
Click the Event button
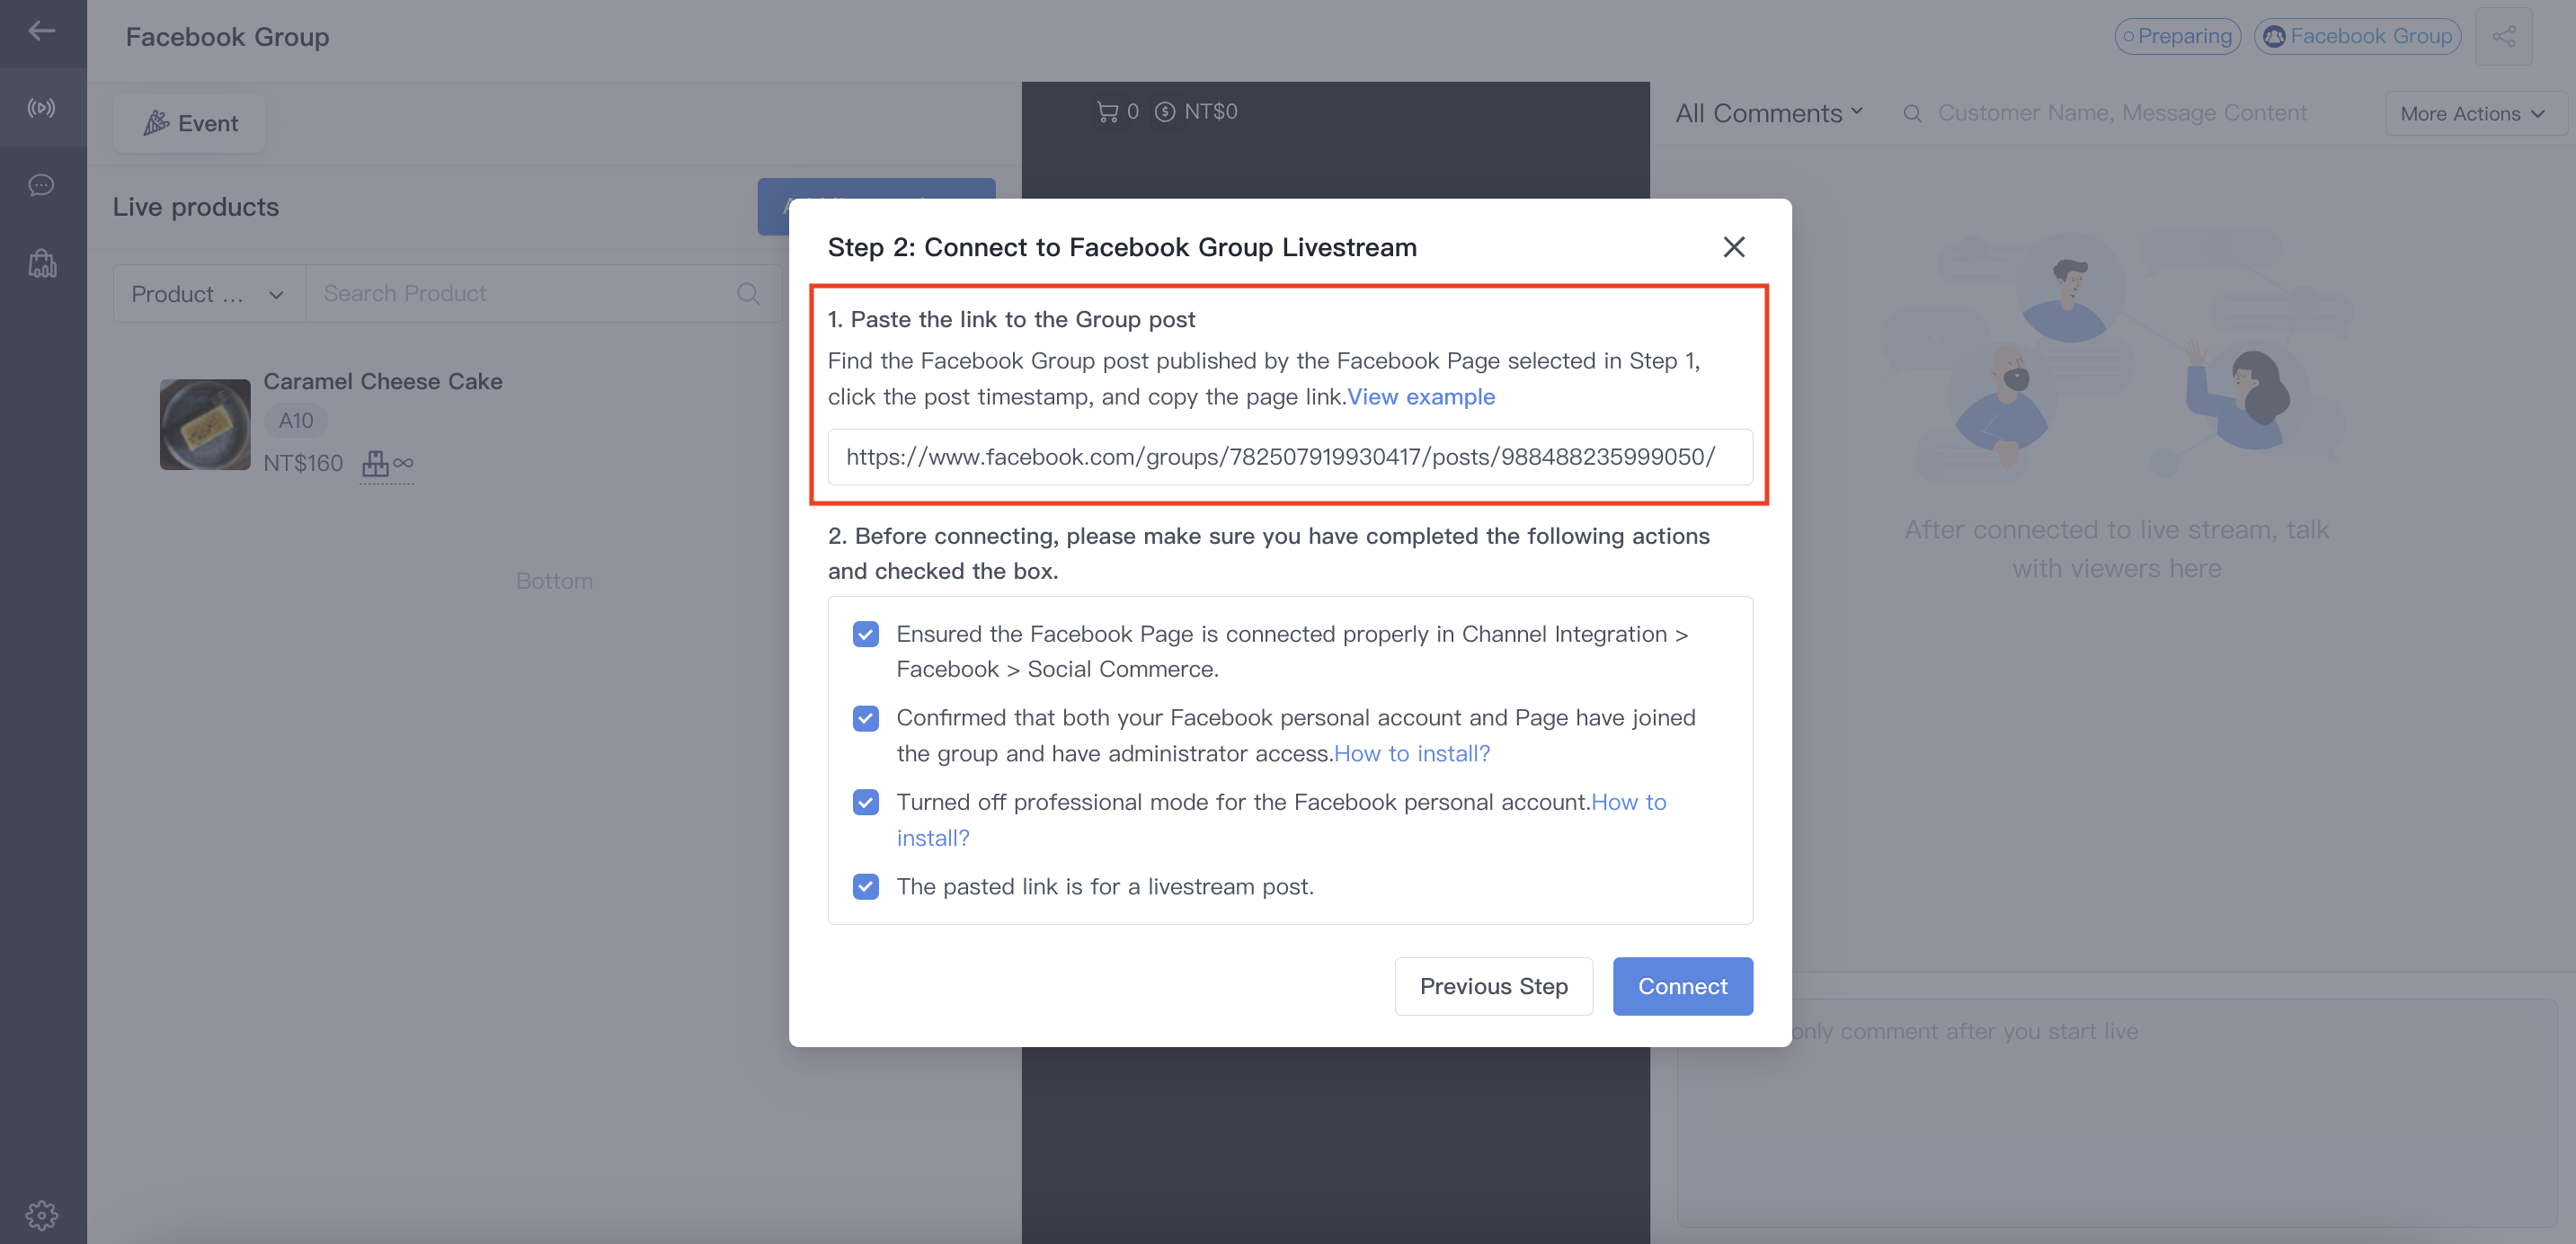(190, 123)
